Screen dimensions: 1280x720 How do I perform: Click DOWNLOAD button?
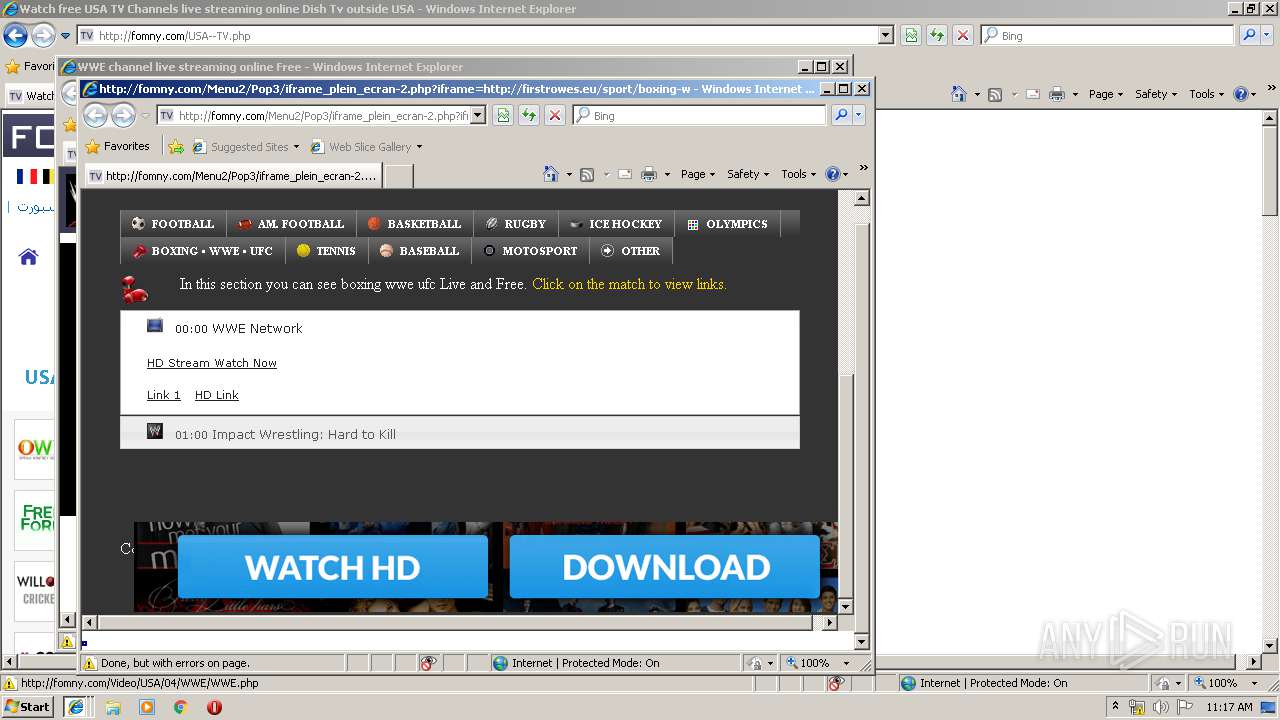pyautogui.click(x=665, y=567)
